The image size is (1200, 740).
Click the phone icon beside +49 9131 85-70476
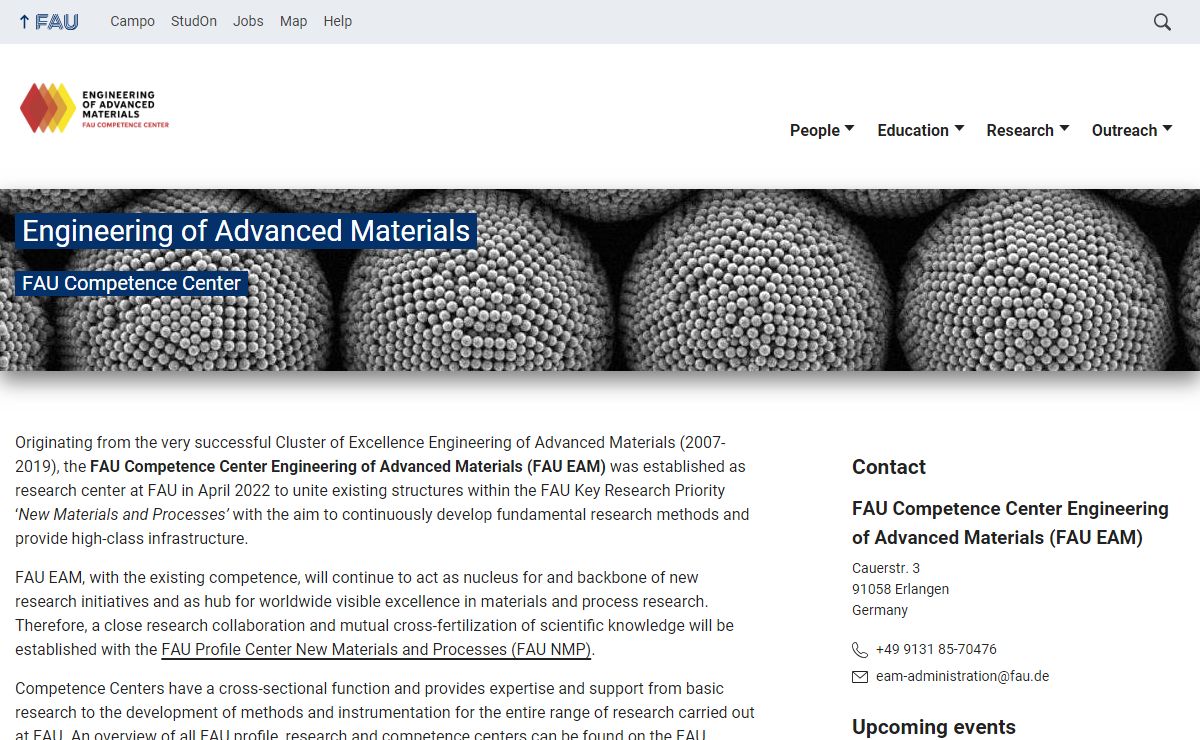click(860, 650)
